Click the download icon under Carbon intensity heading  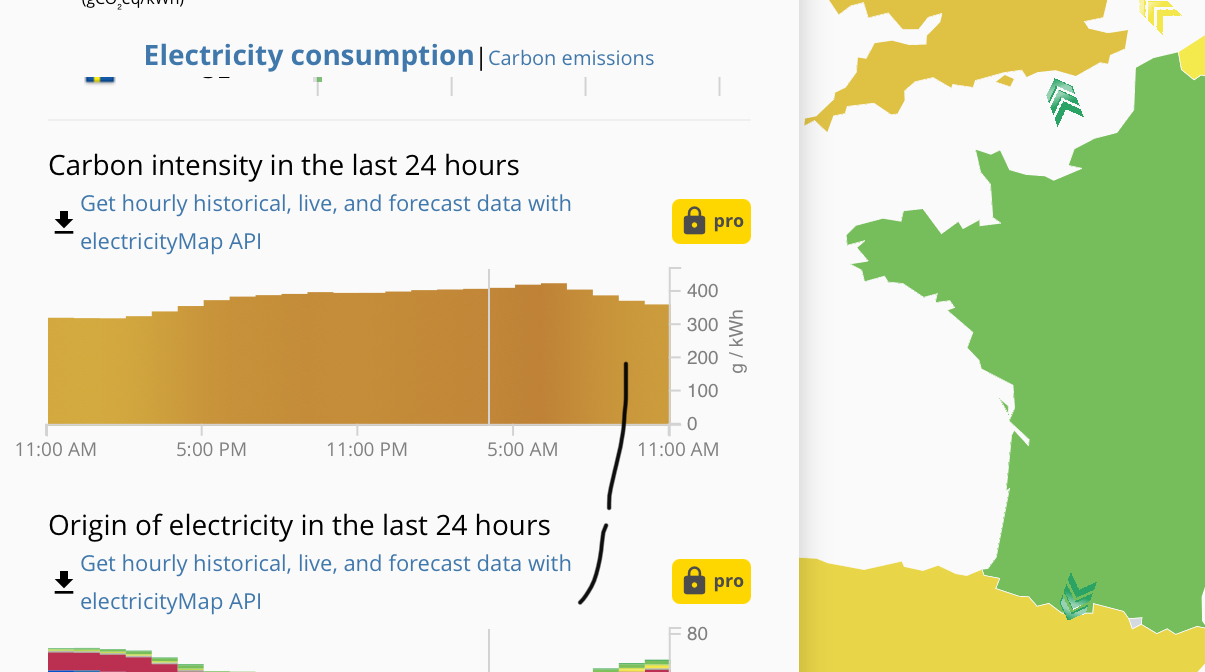click(x=64, y=222)
